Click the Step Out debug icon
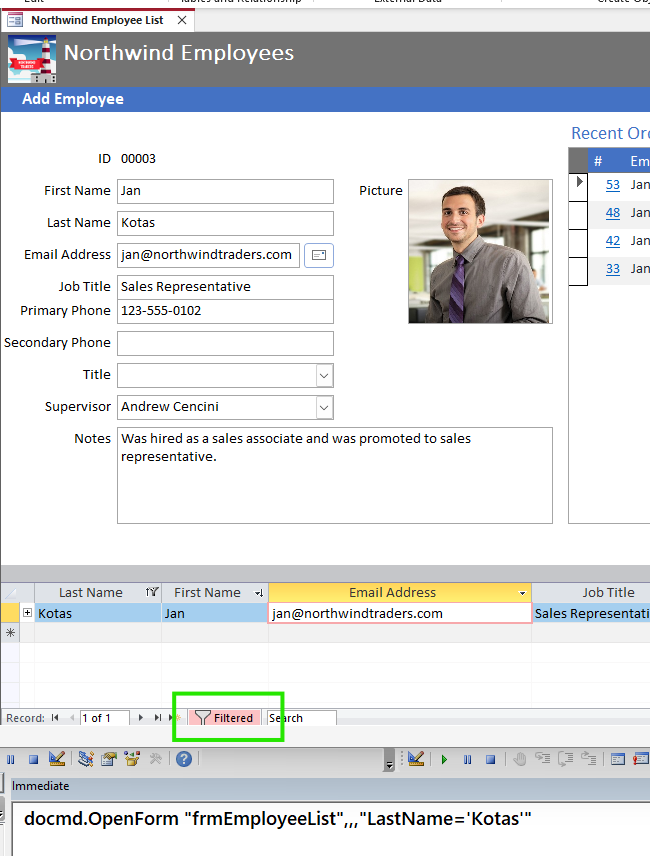650x856 pixels. 588,758
